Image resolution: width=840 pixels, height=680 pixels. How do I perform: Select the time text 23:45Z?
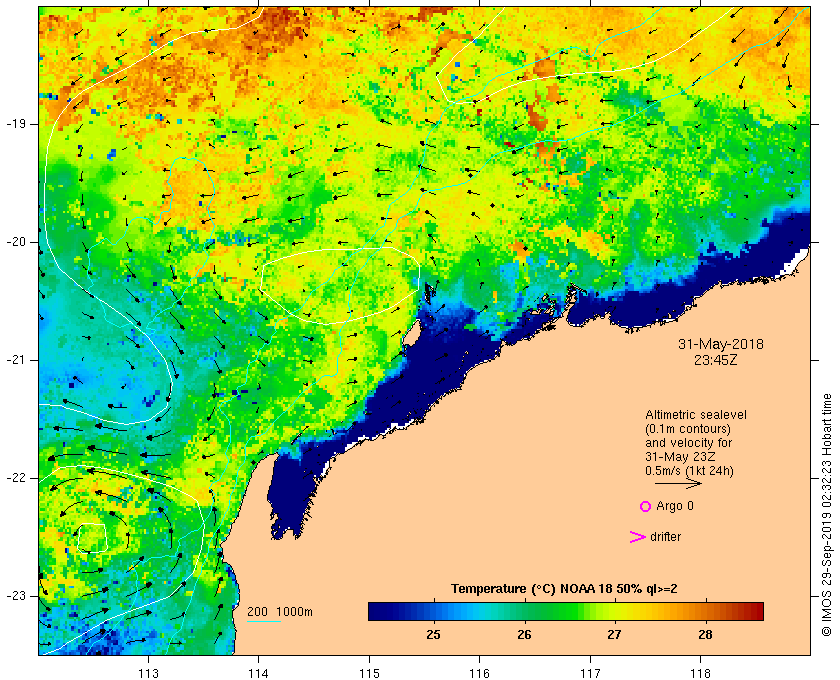point(715,360)
